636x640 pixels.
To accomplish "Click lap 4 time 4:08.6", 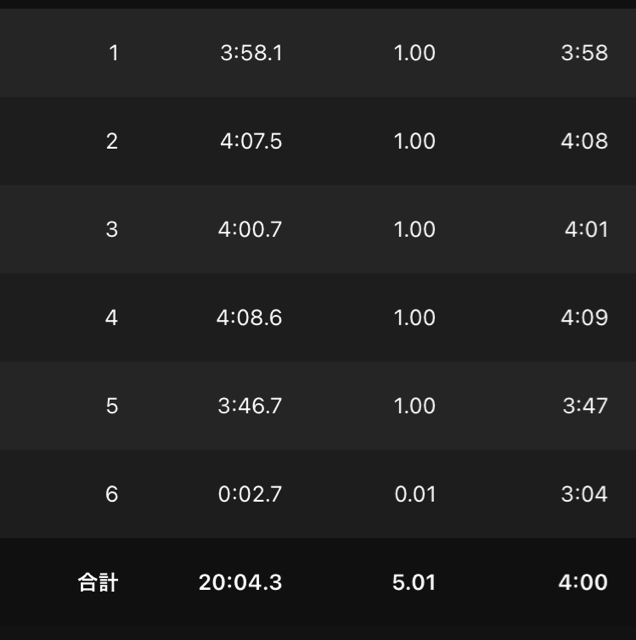I will coord(249,317).
